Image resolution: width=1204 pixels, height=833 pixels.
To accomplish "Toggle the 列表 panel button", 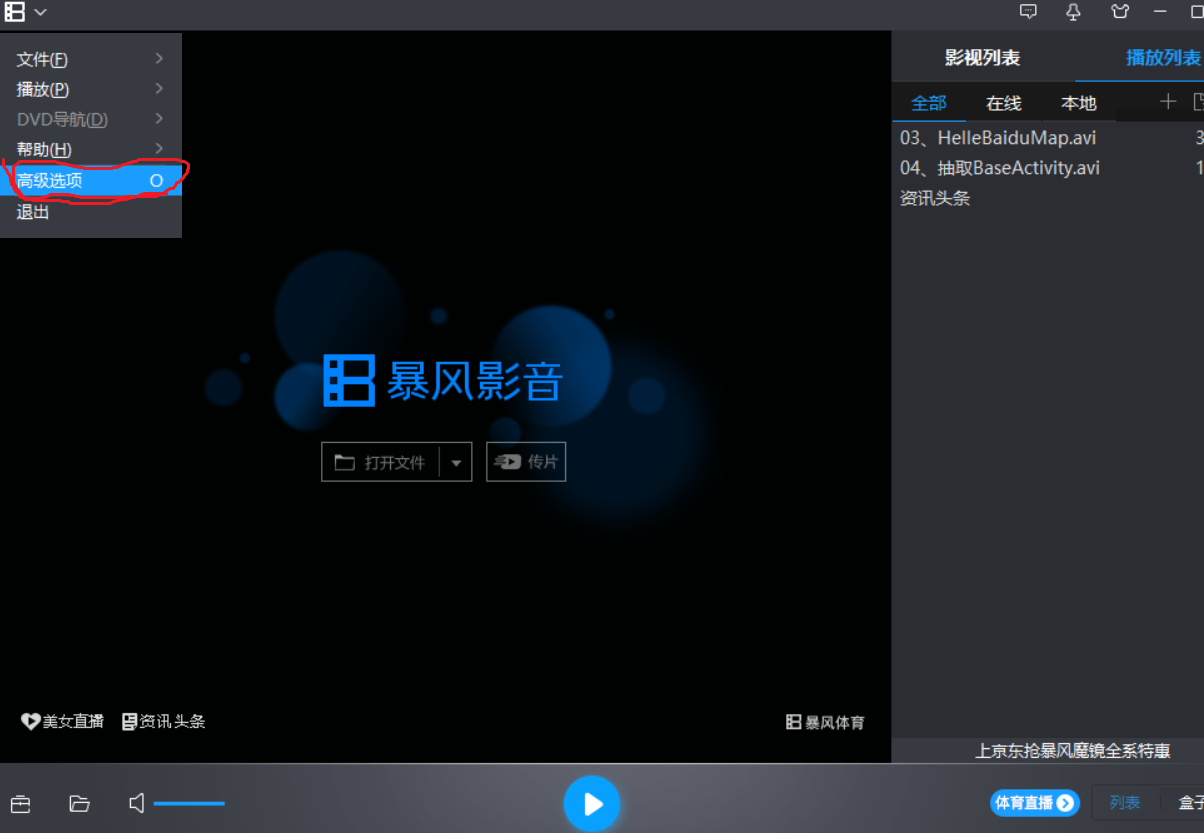I will click(1125, 803).
